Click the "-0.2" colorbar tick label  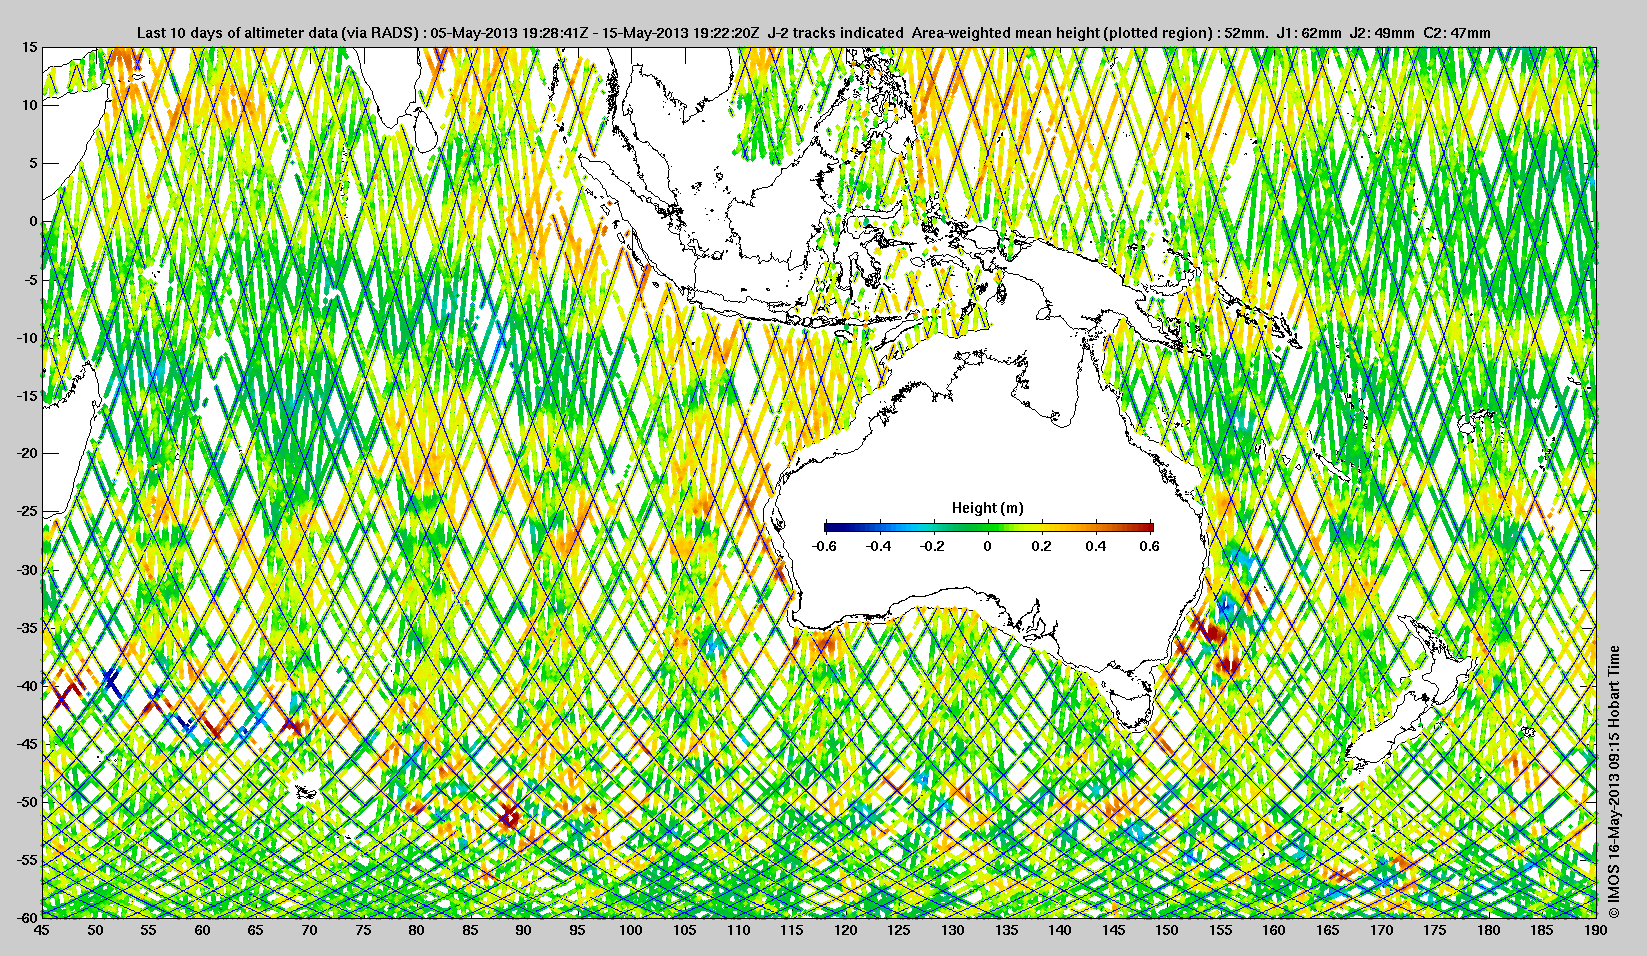pyautogui.click(x=933, y=546)
